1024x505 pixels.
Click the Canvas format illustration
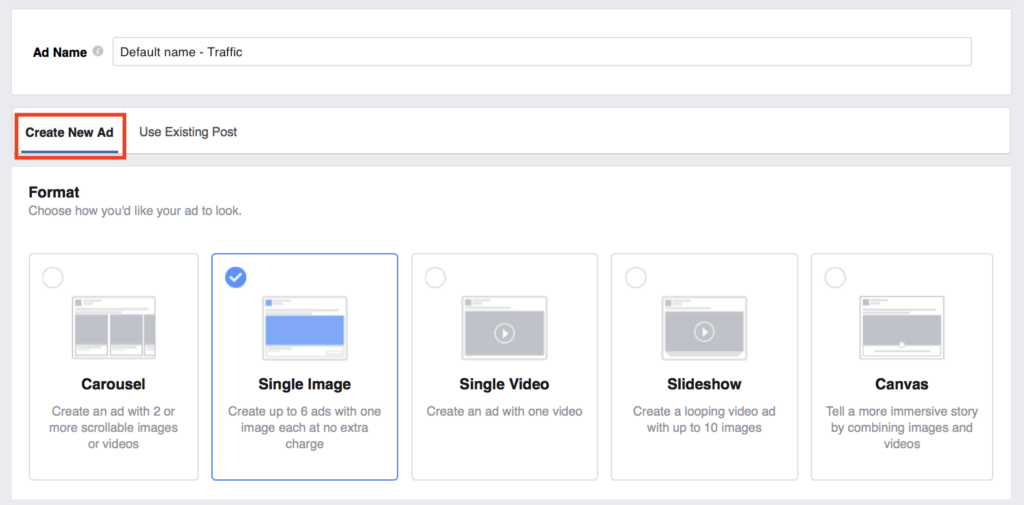tap(902, 327)
